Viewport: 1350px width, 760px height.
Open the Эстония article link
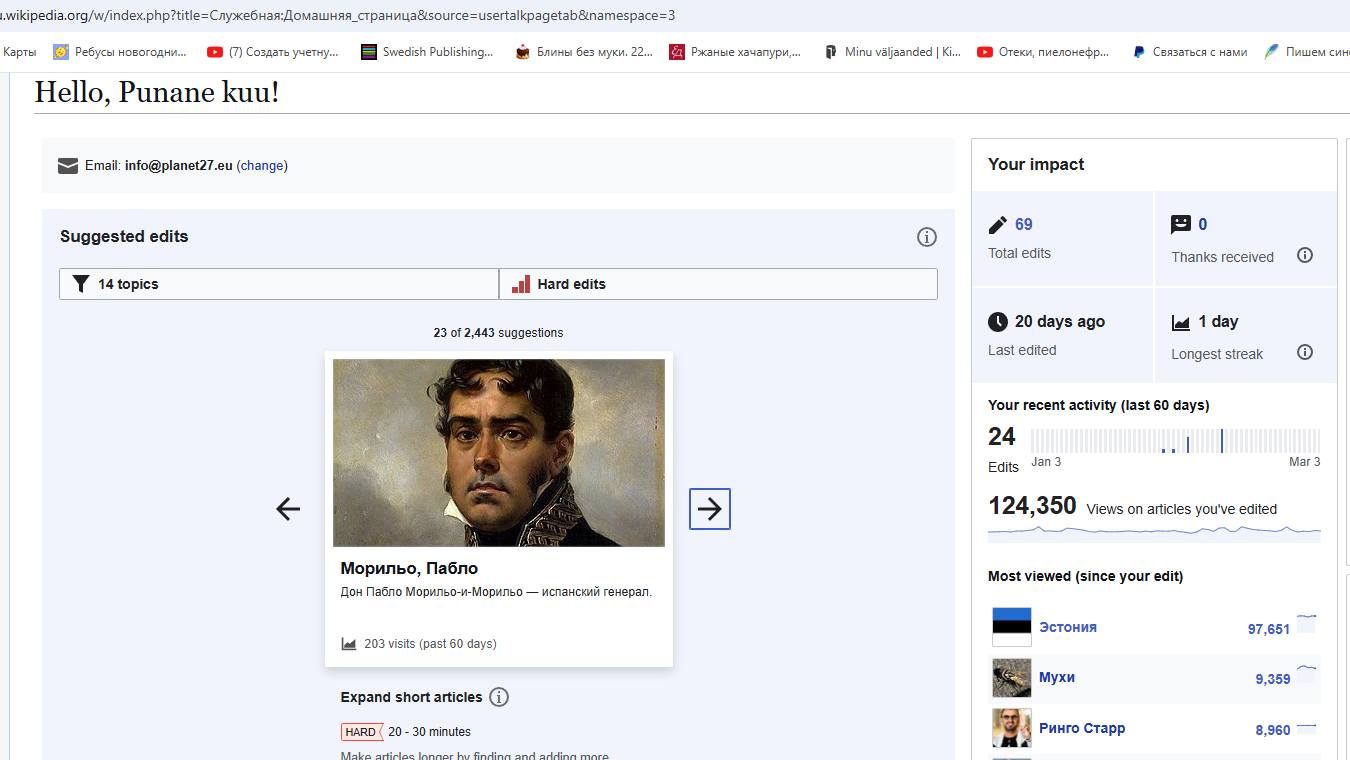pos(1067,627)
